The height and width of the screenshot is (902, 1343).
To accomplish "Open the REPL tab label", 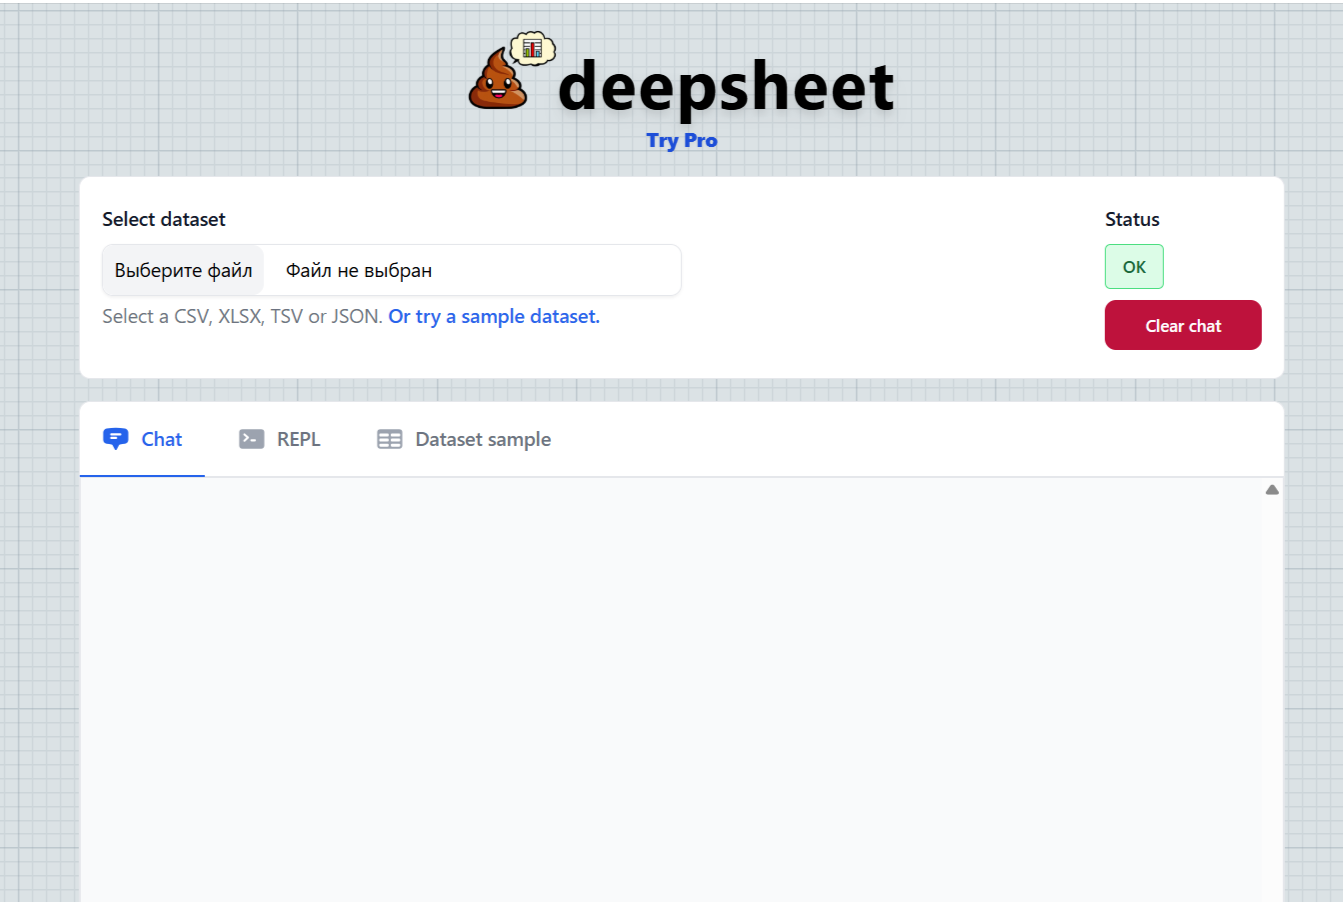I will (x=298, y=439).
